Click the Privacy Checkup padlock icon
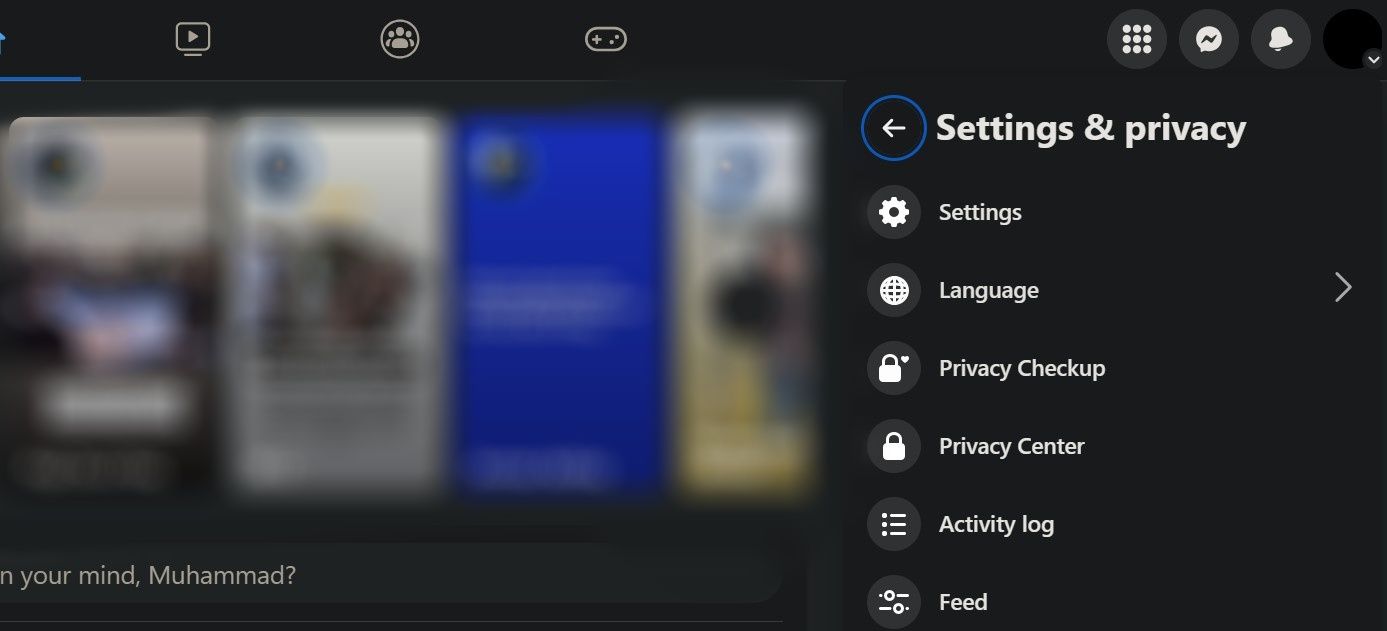The image size is (1387, 631). coord(892,368)
